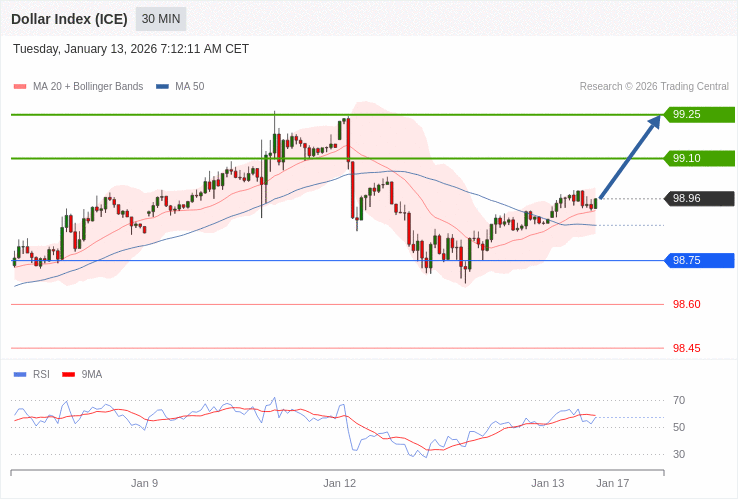This screenshot has height=500, width=738.
Task: Click the 99.25 green price tag
Action: click(699, 114)
